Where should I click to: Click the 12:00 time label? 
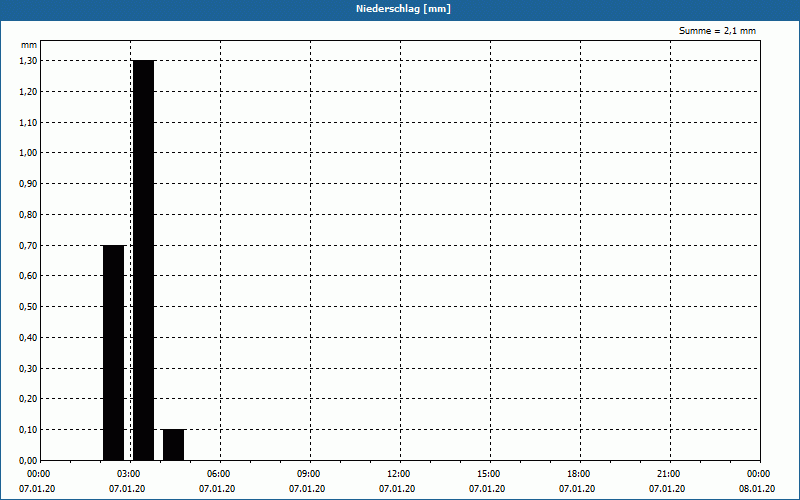(398, 474)
